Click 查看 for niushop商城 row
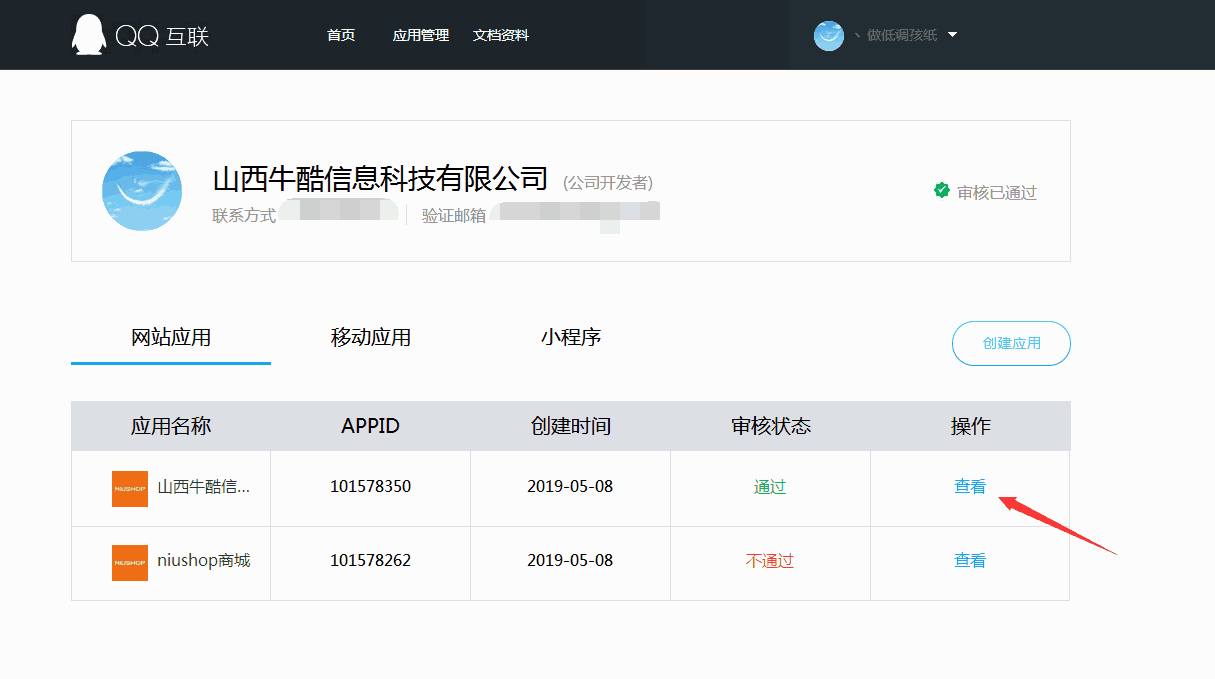 [970, 561]
